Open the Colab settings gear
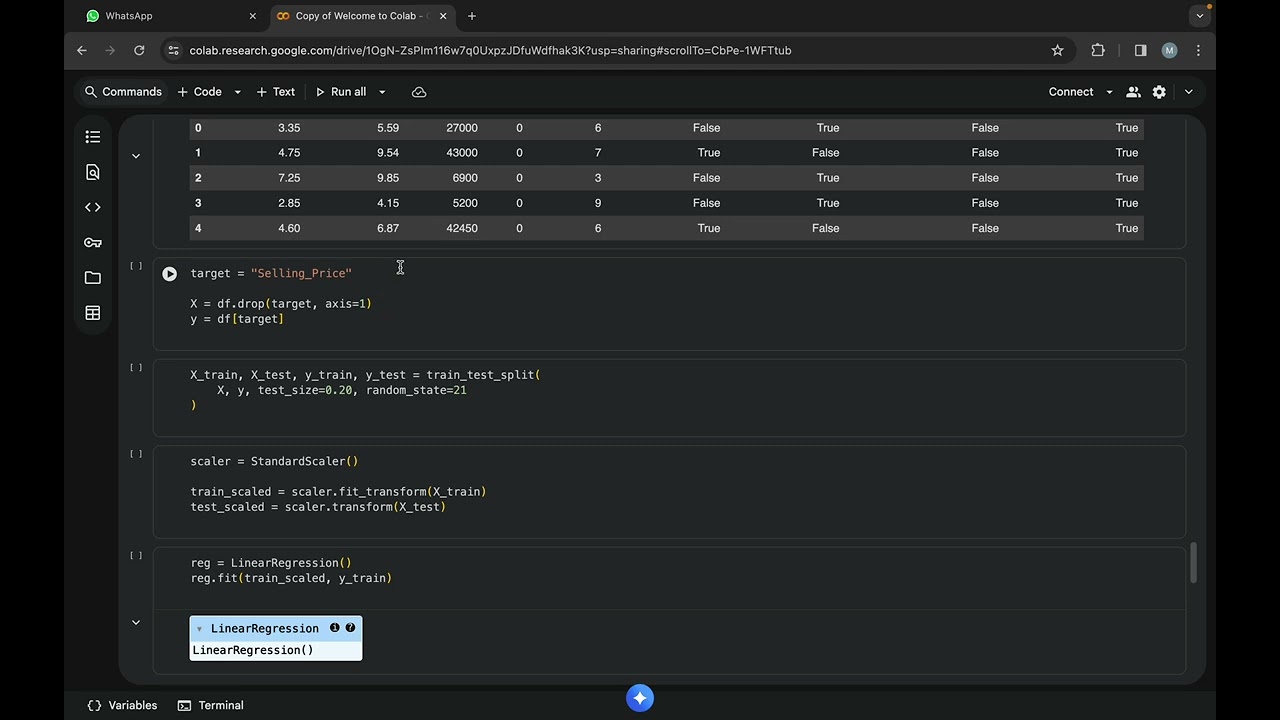 point(1159,92)
